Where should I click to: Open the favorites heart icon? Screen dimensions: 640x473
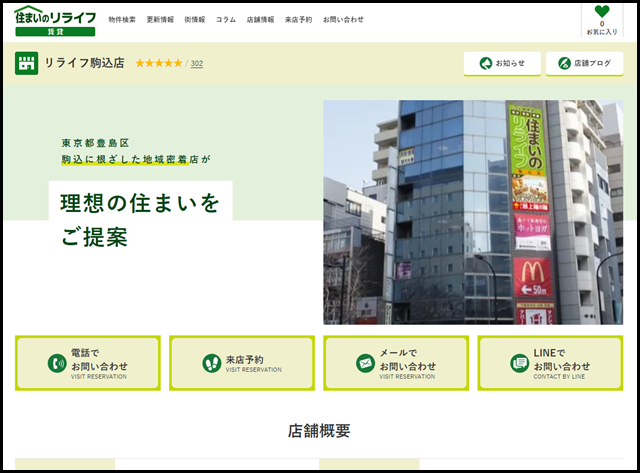pyautogui.click(x=602, y=11)
